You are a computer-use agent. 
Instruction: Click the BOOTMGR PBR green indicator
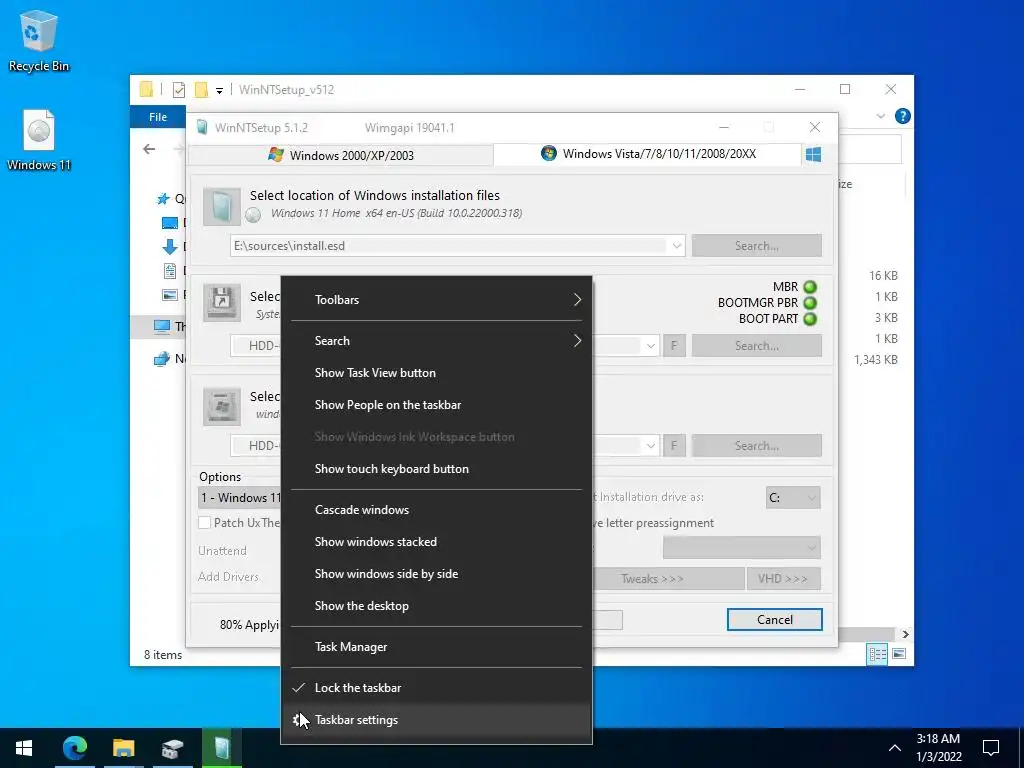pos(810,303)
